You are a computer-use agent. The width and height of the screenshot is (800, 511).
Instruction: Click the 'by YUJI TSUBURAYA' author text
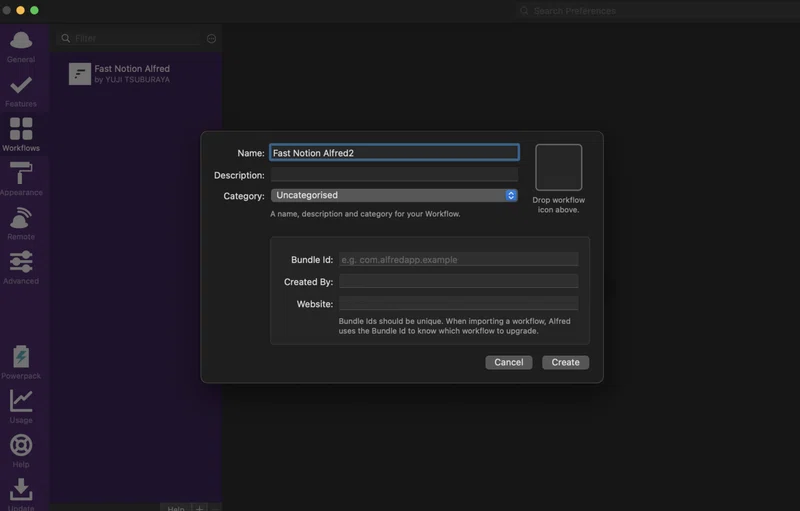132,80
